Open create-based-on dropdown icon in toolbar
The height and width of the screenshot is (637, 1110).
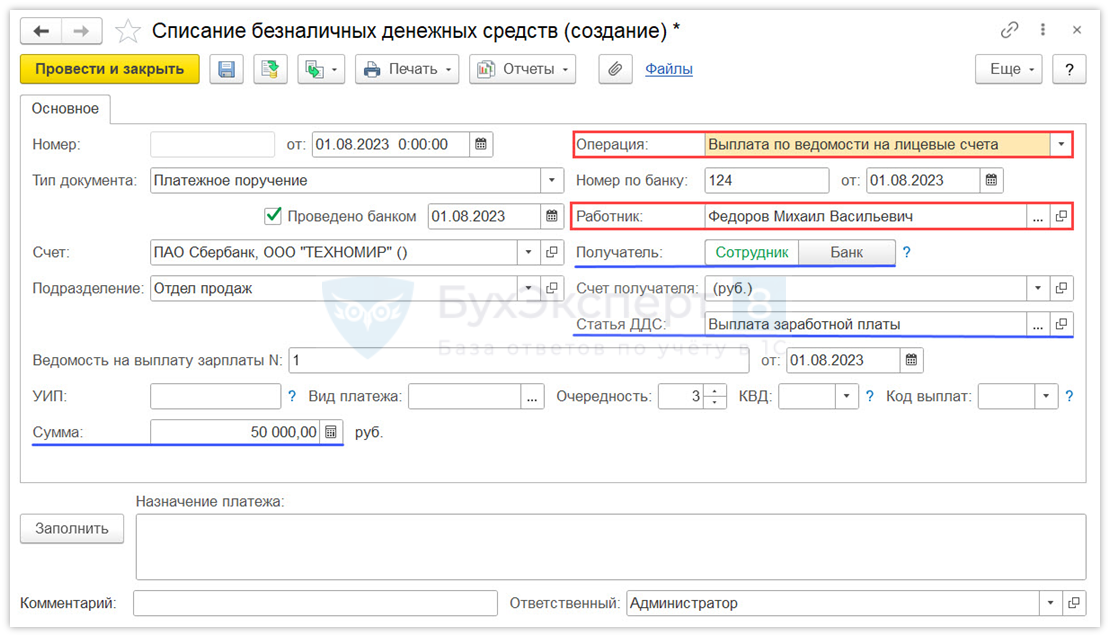tap(321, 69)
